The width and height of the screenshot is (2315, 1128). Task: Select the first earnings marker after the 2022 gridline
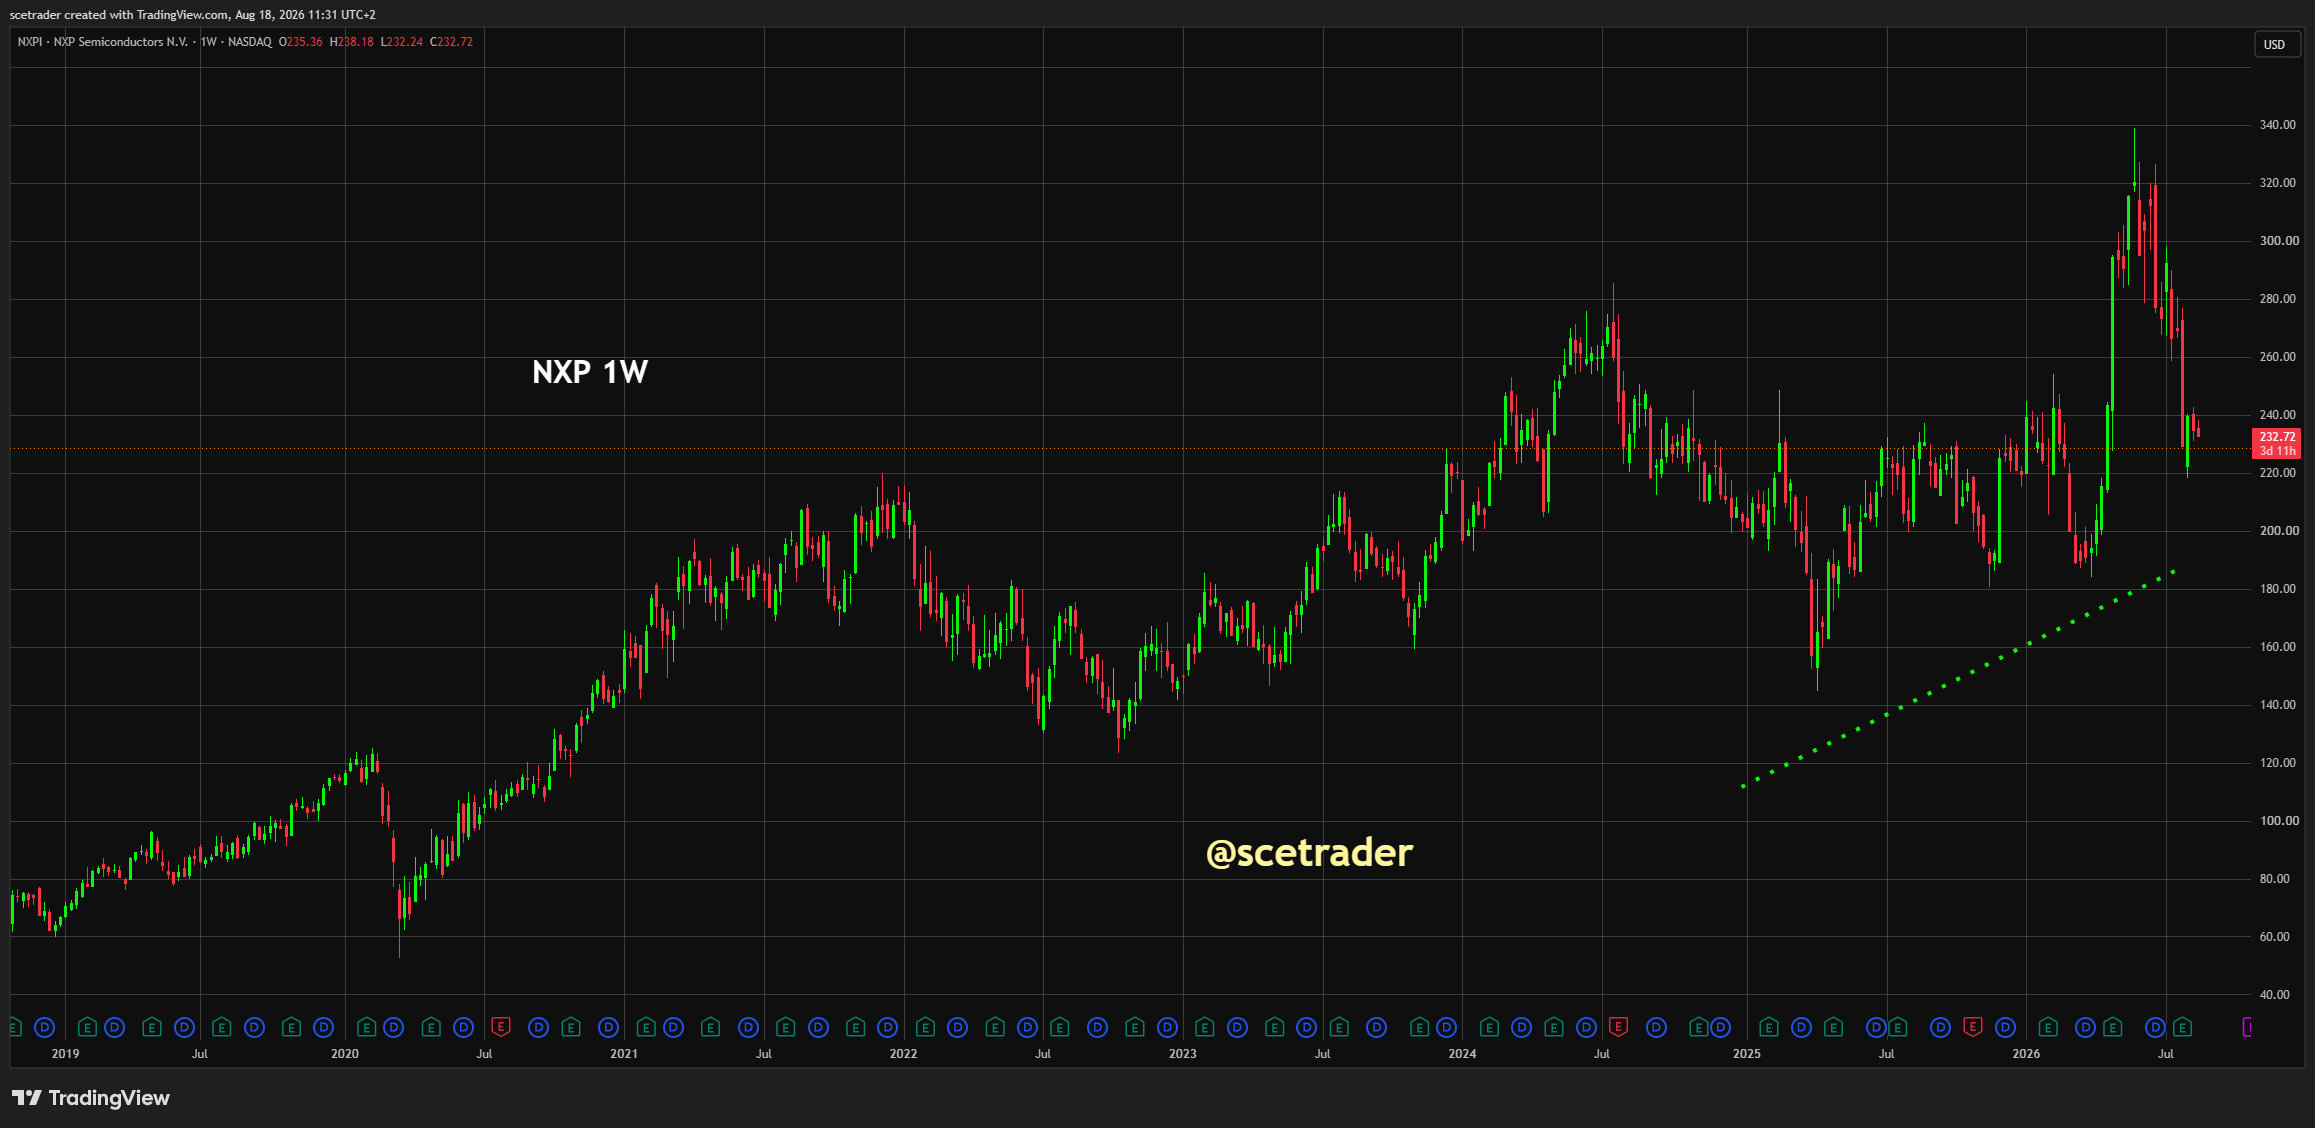click(925, 1026)
